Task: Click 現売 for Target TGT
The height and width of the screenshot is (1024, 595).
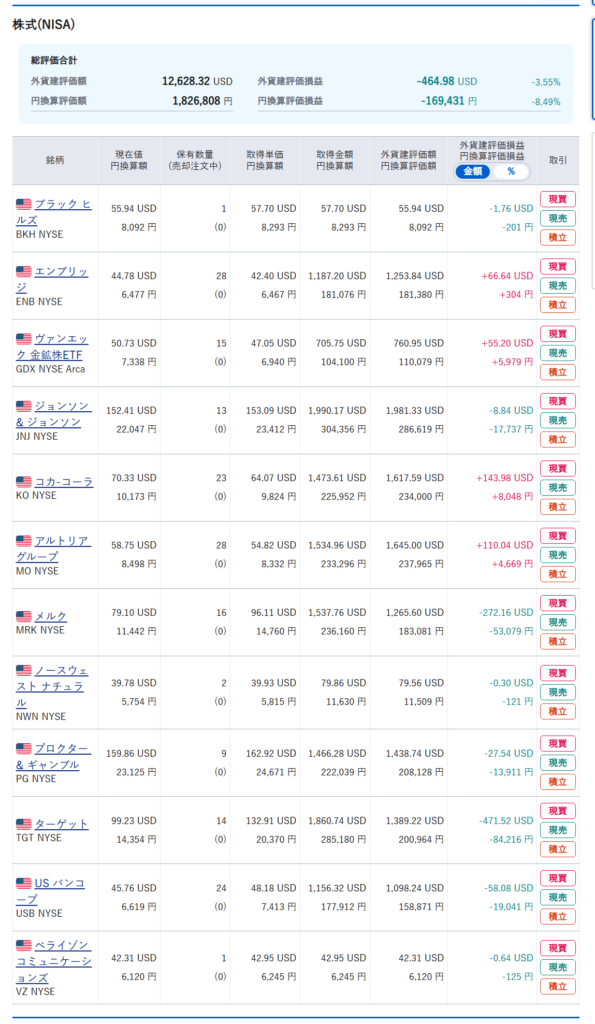Action: [x=557, y=830]
